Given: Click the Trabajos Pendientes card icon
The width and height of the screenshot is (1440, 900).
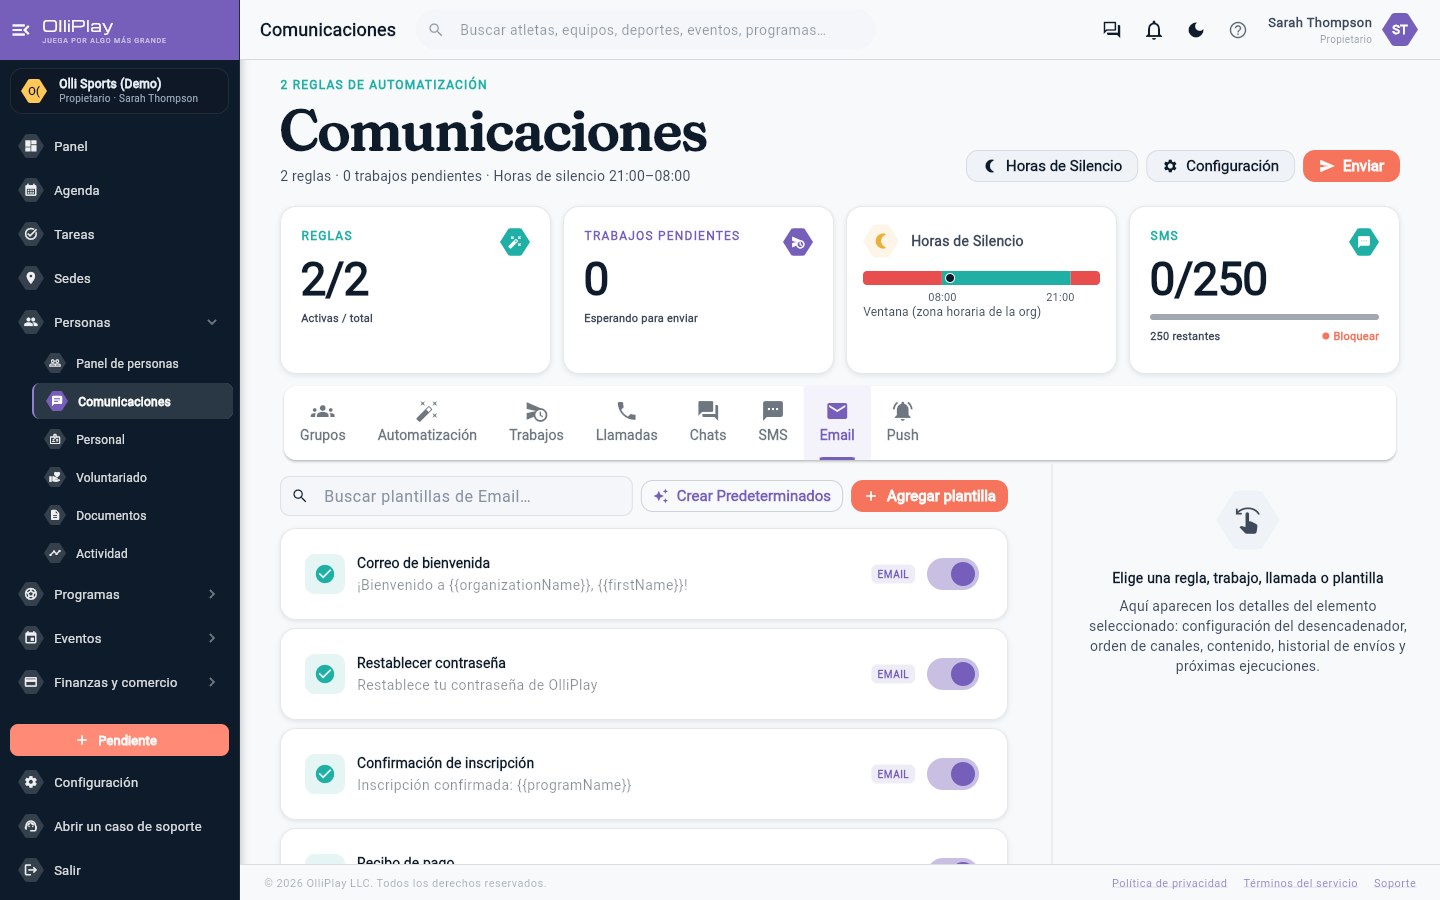Looking at the screenshot, I should (798, 242).
